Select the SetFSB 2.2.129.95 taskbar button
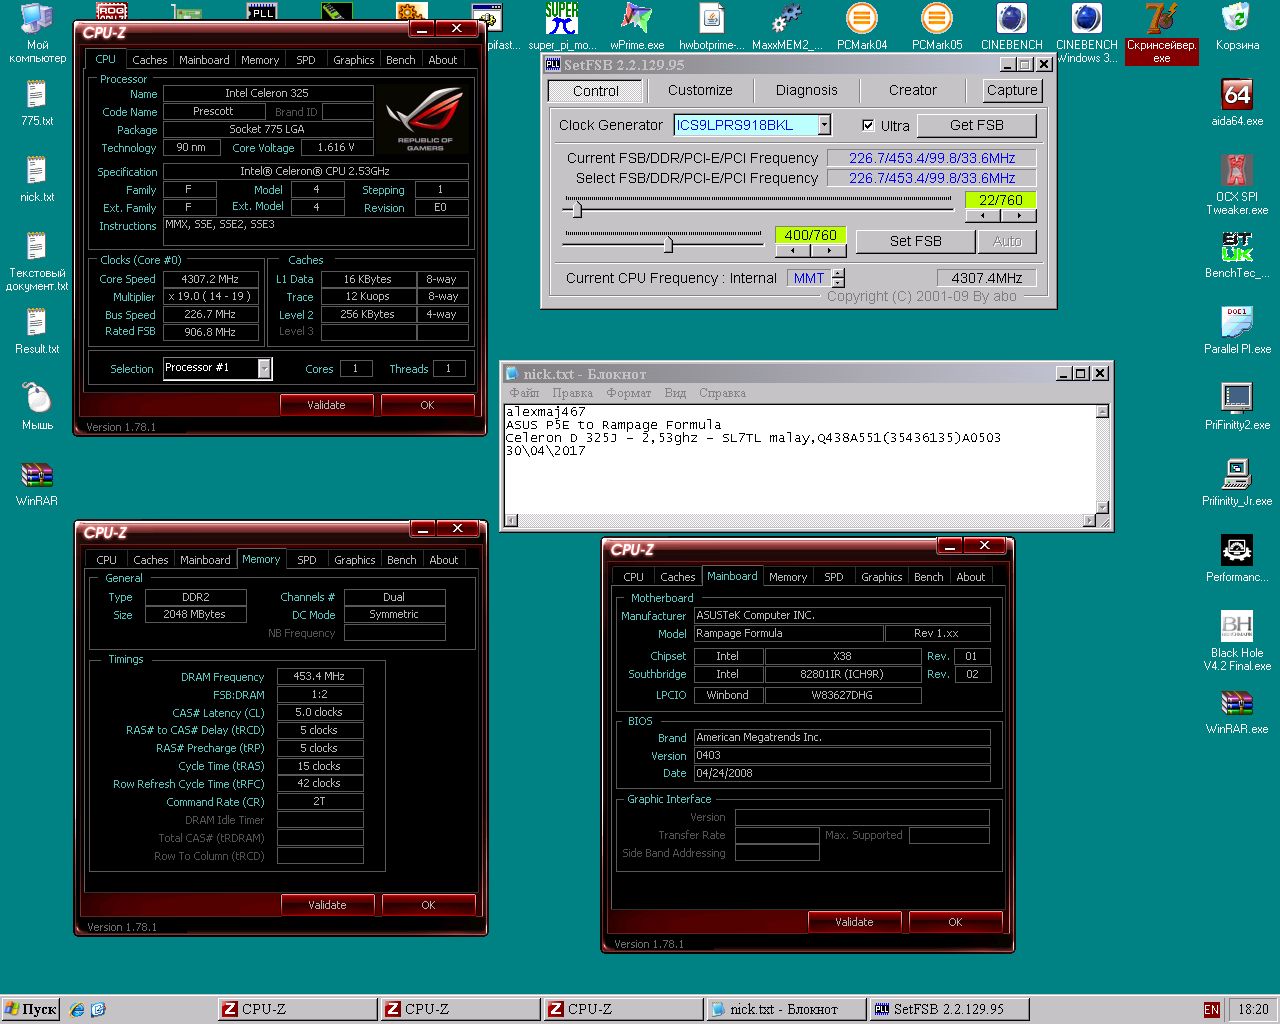The image size is (1280, 1024). pos(948,1009)
